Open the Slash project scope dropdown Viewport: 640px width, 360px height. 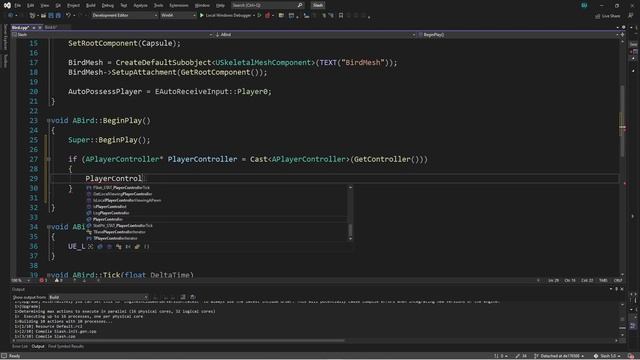tap(112, 35)
